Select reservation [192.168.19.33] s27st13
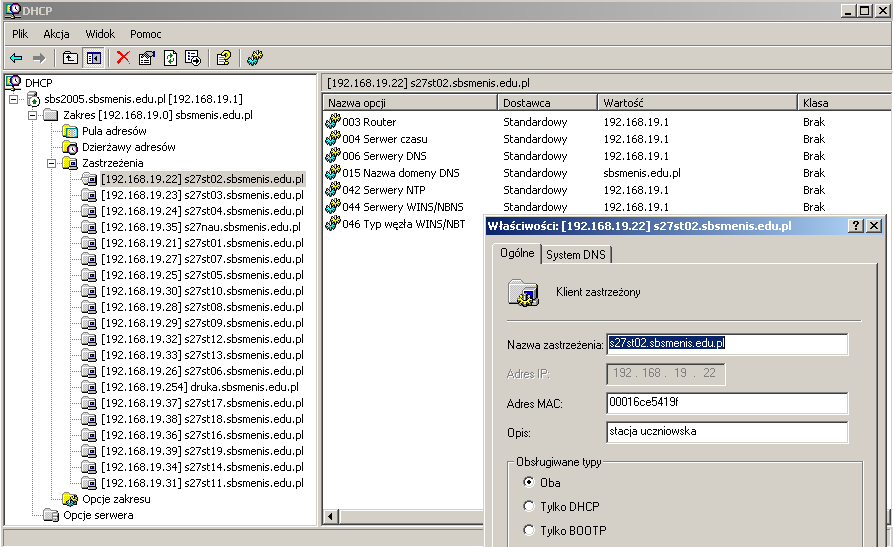This screenshot has height=547, width=893. (202, 355)
